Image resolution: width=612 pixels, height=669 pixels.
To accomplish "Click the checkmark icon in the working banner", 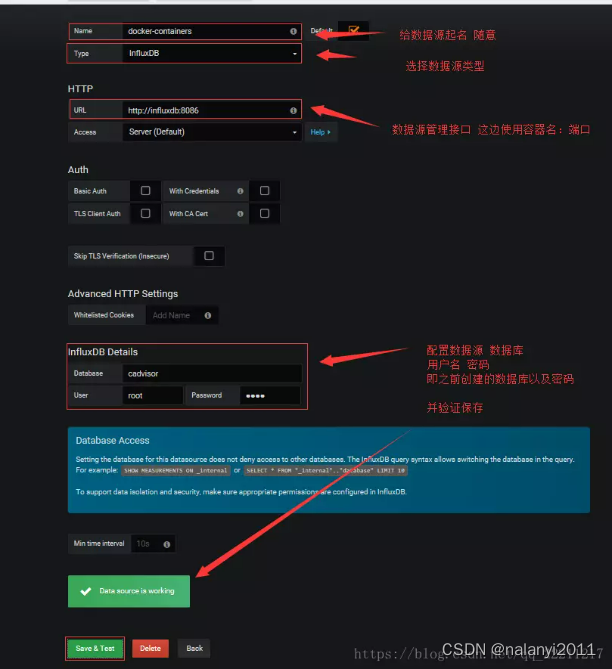I will [x=86, y=591].
